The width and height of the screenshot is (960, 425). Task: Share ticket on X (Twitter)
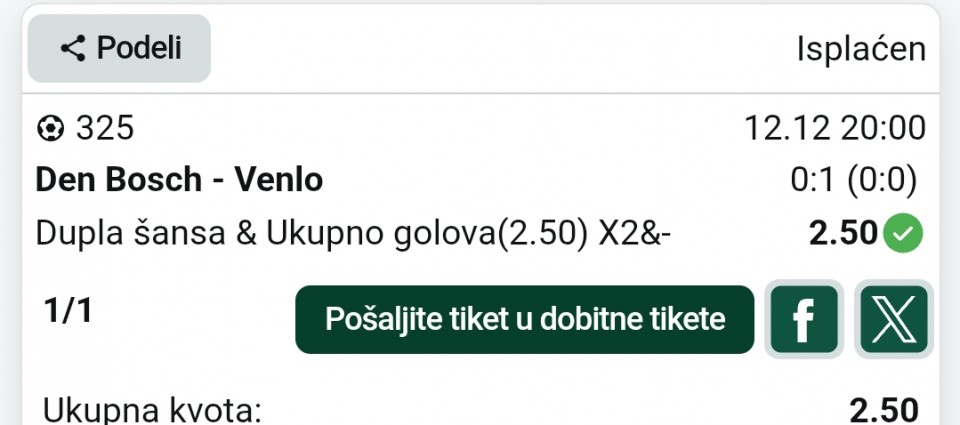894,320
